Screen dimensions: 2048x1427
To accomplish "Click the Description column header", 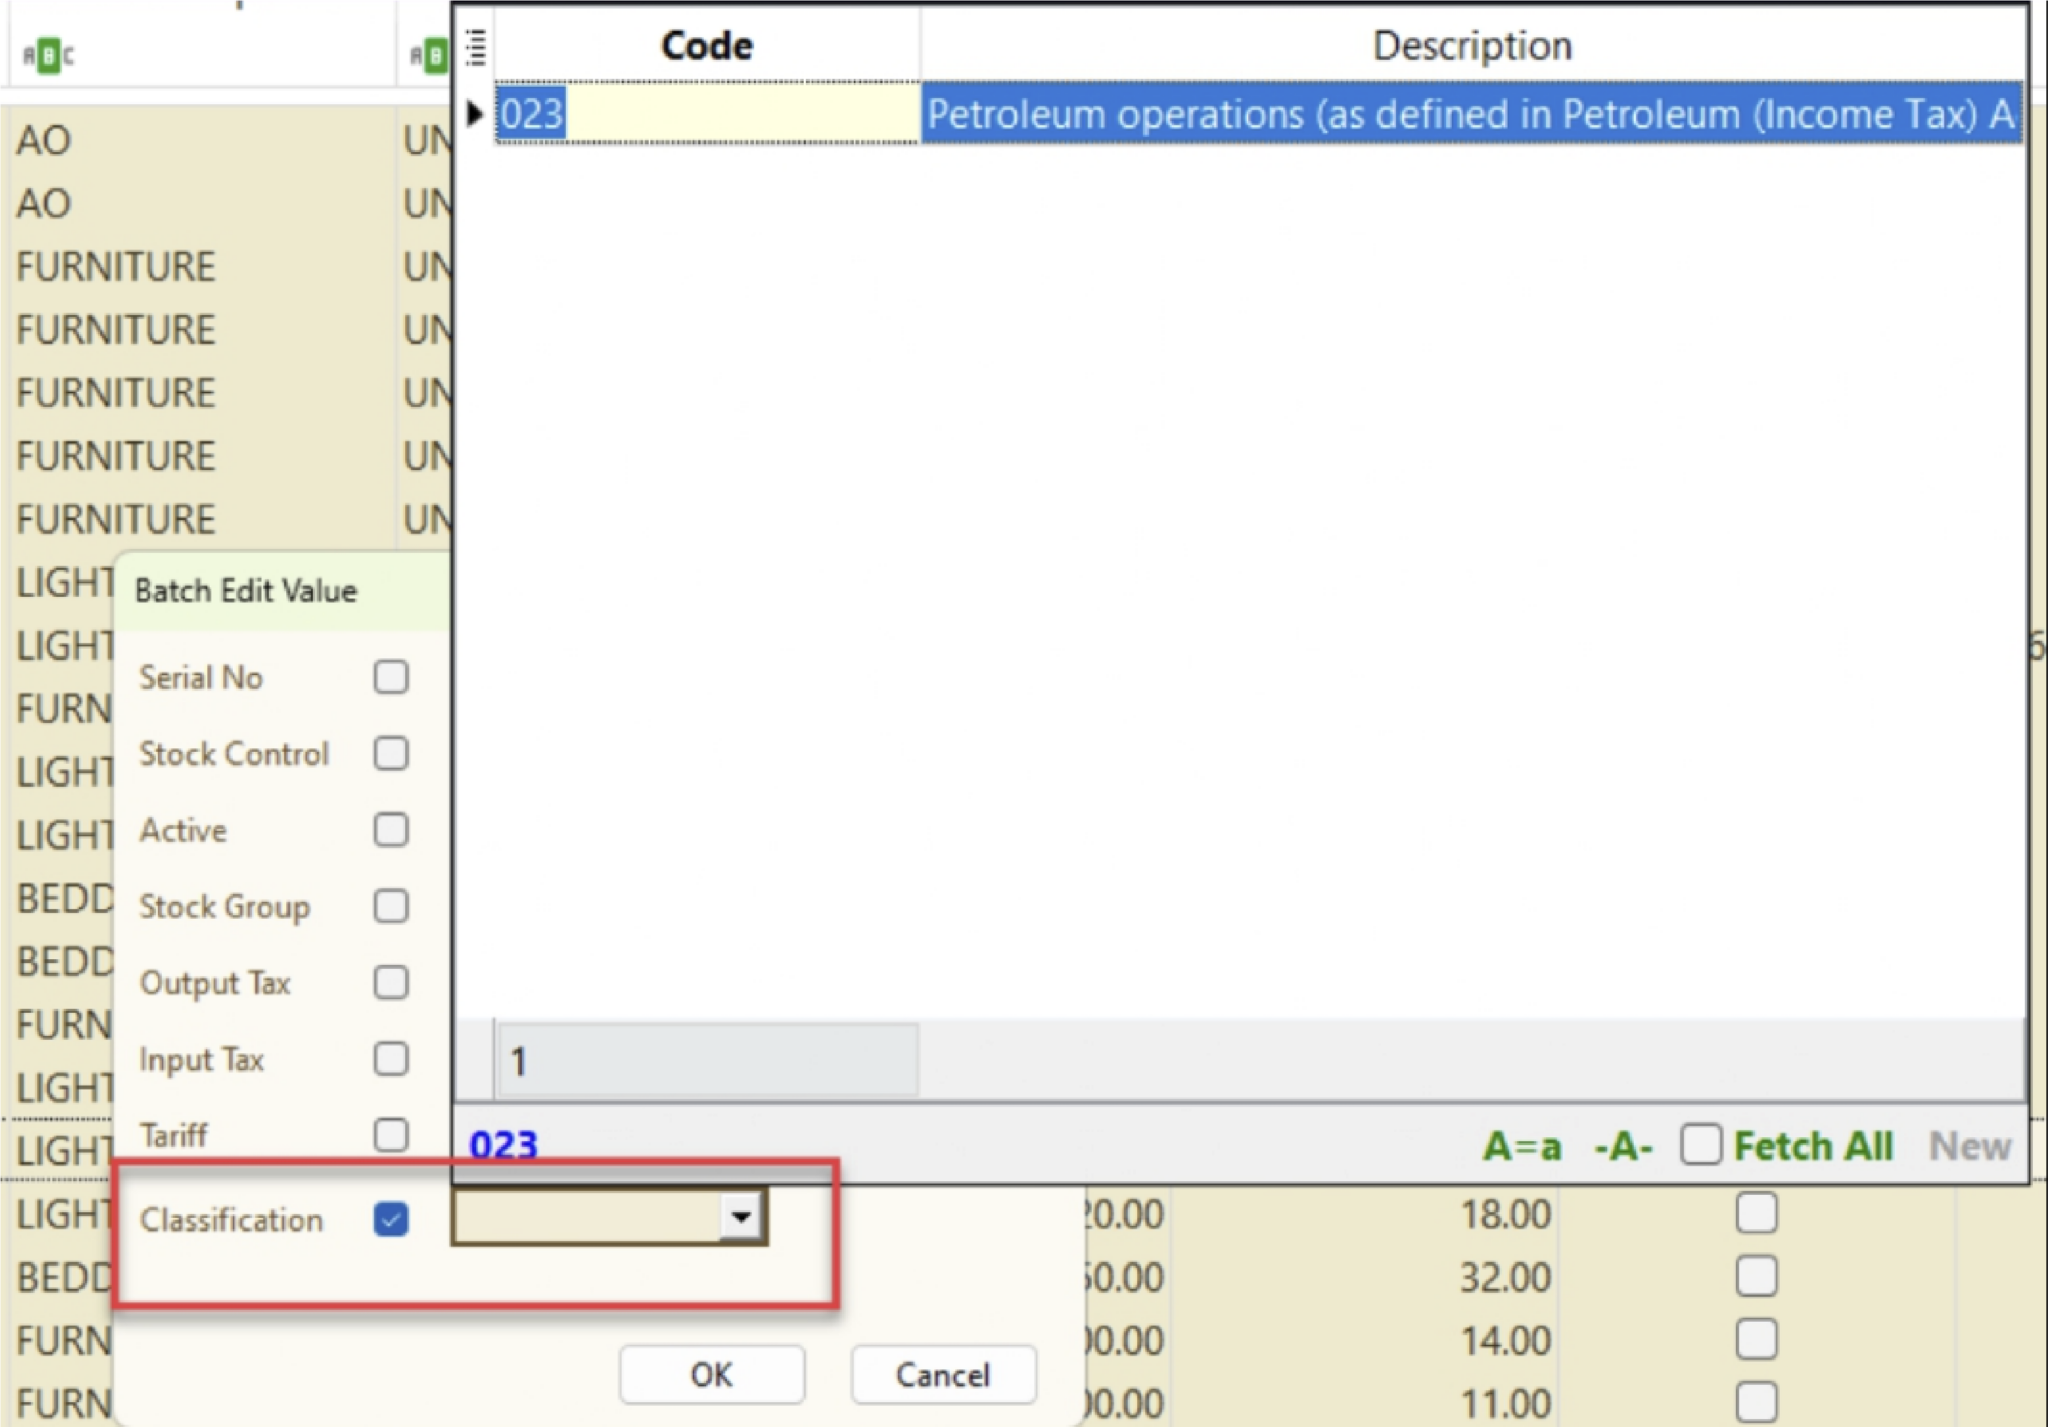I will coord(1471,46).
